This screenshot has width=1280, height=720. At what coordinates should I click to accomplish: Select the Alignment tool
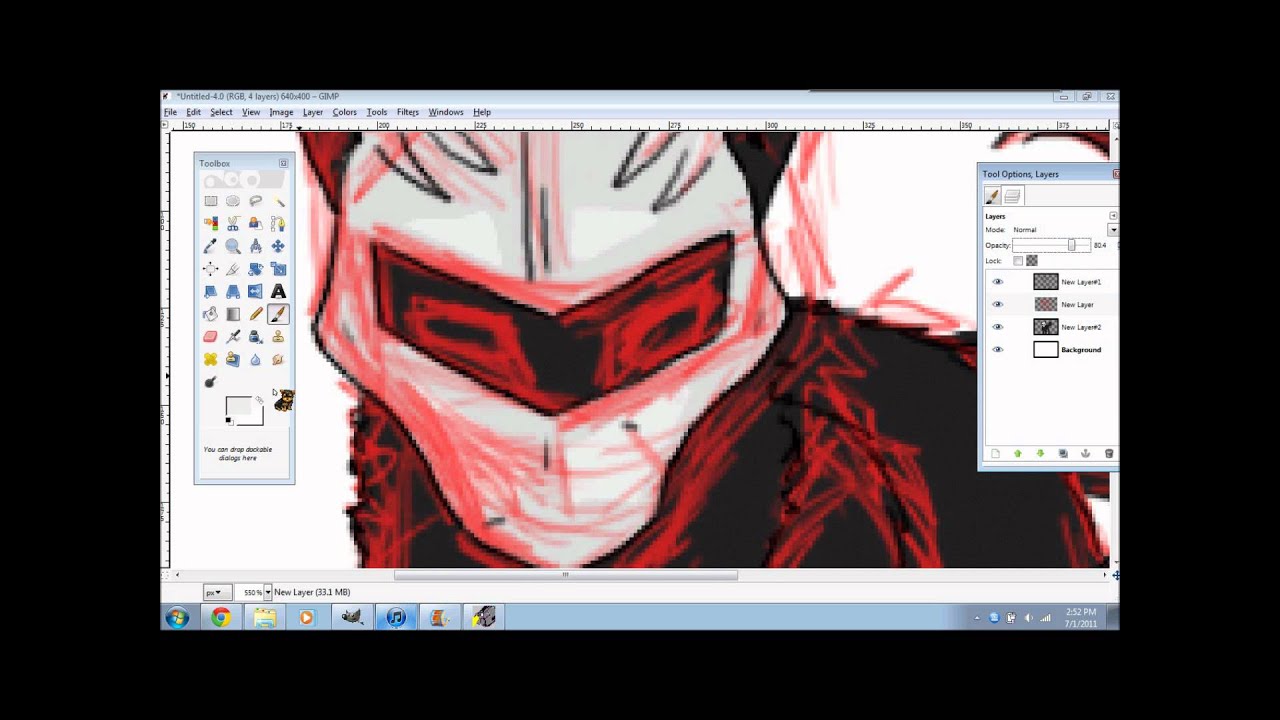coord(211,269)
